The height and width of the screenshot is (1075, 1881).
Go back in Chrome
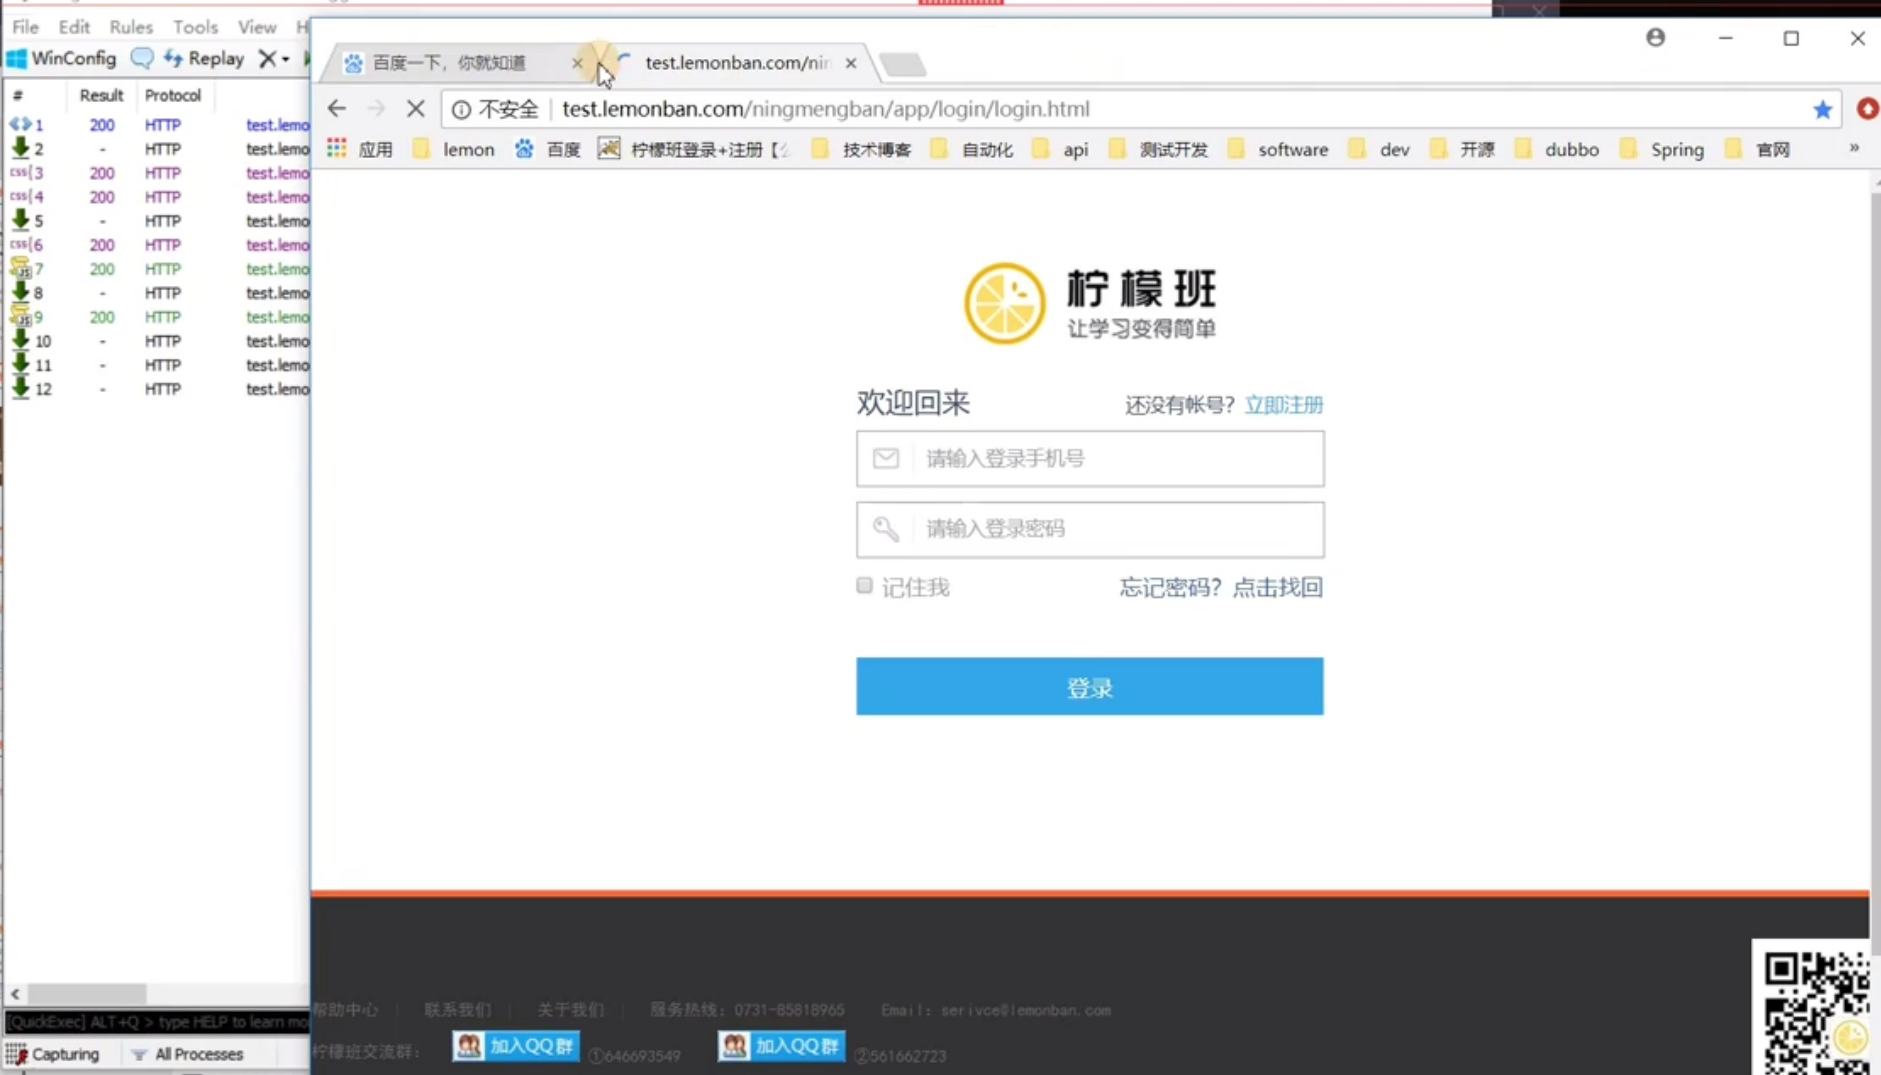[337, 108]
